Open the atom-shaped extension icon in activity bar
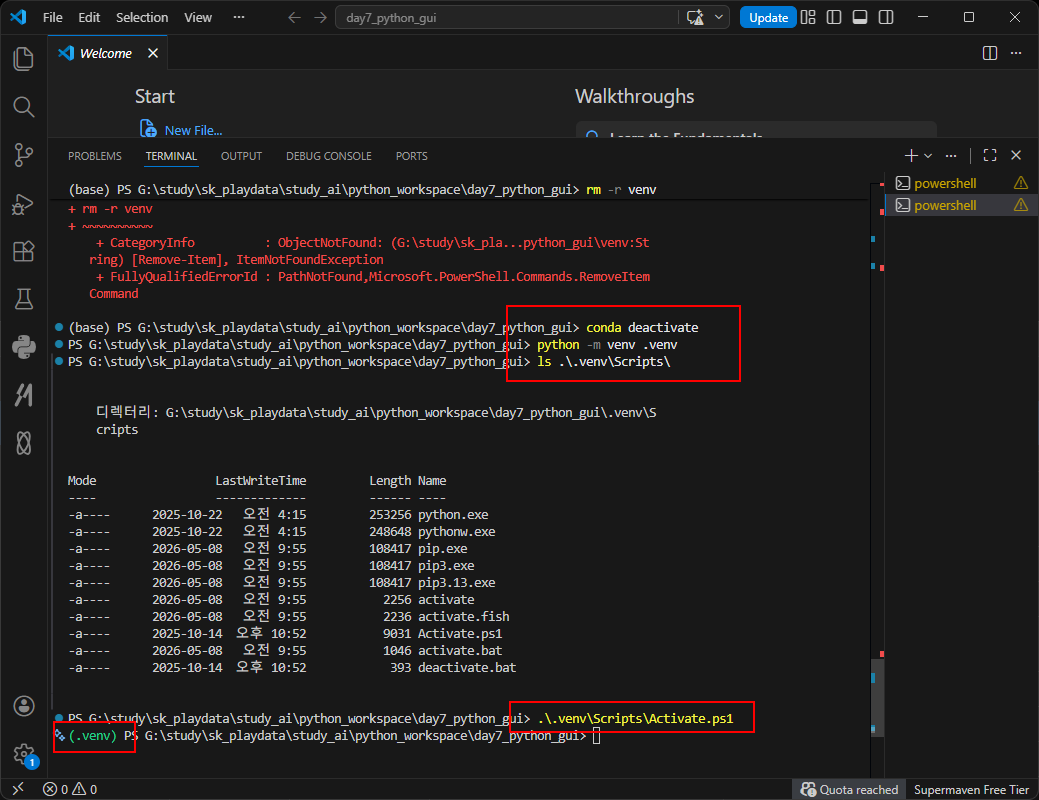This screenshot has width=1039, height=800. [x=24, y=442]
